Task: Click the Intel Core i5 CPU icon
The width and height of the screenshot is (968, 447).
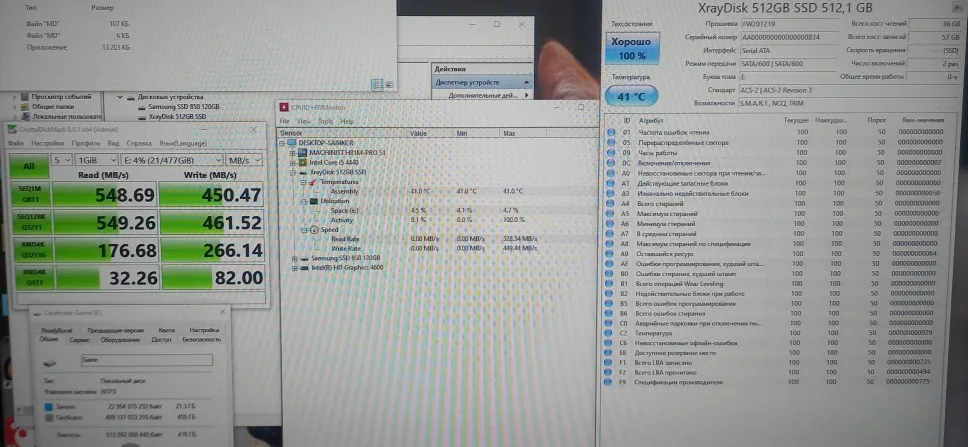Action: 303,162
